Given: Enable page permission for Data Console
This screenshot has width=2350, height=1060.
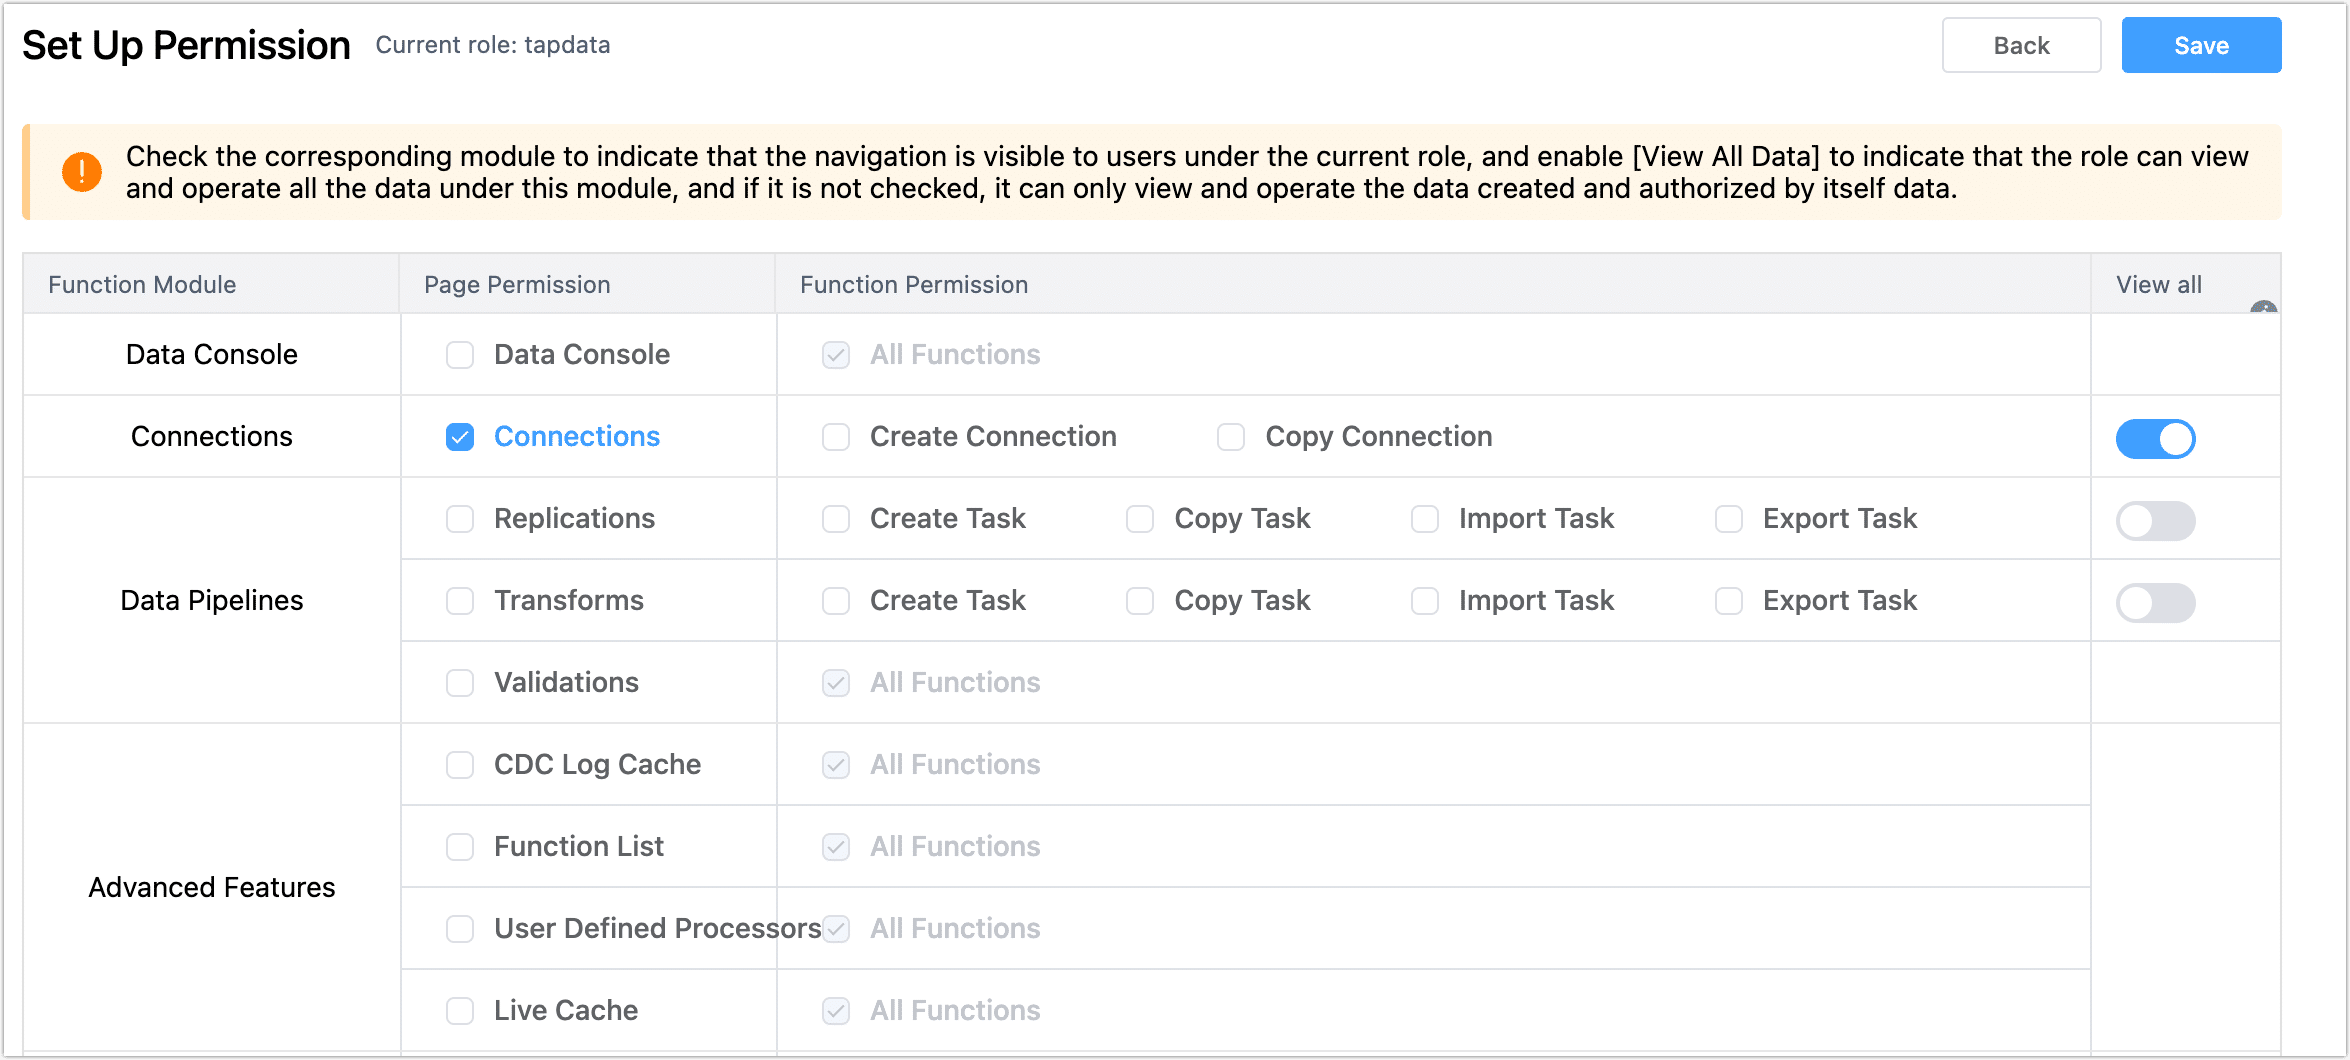Looking at the screenshot, I should 460,354.
